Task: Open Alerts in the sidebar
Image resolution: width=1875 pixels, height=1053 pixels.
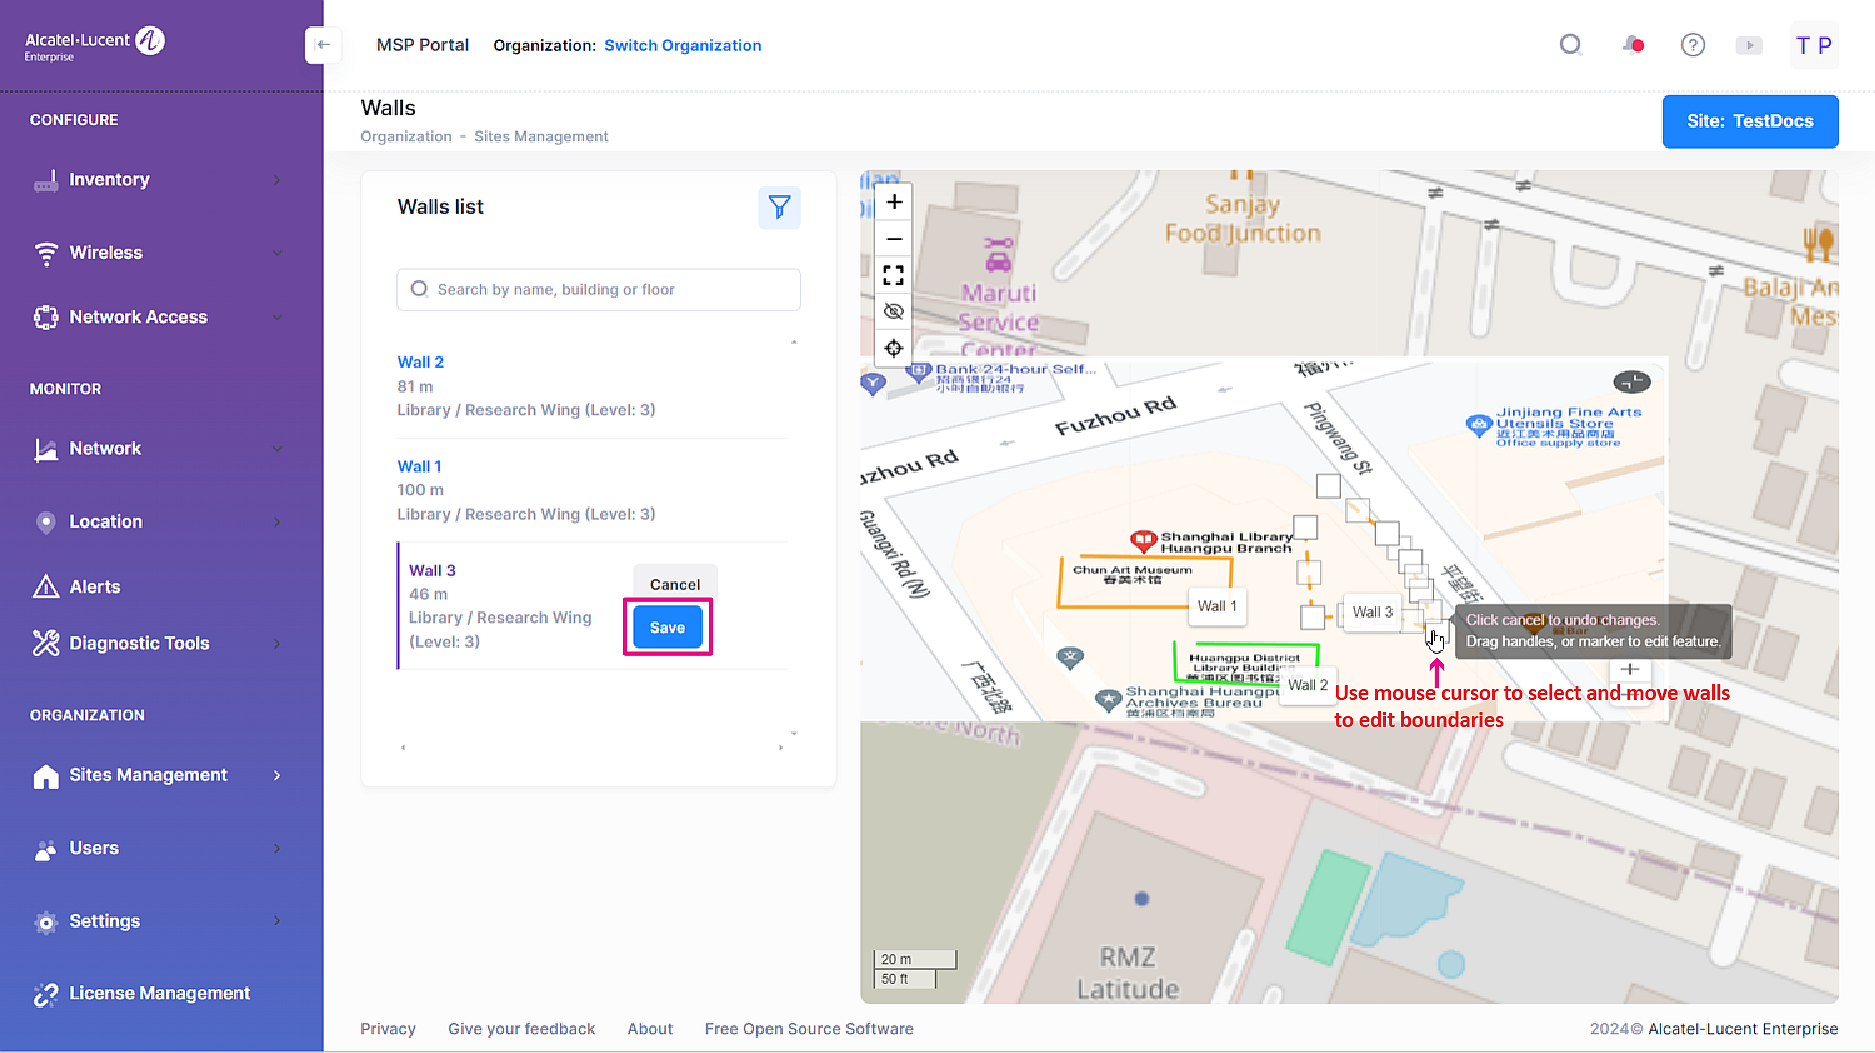Action: 95,587
